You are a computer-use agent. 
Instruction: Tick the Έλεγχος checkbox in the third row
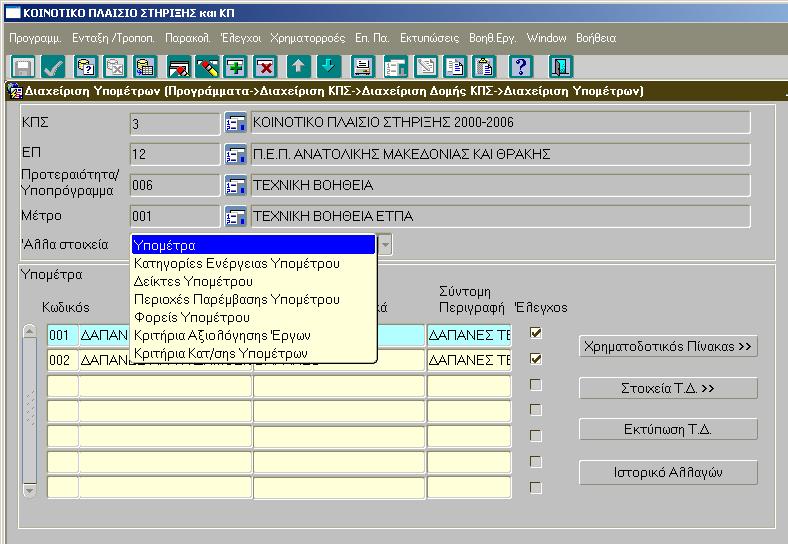click(536, 385)
